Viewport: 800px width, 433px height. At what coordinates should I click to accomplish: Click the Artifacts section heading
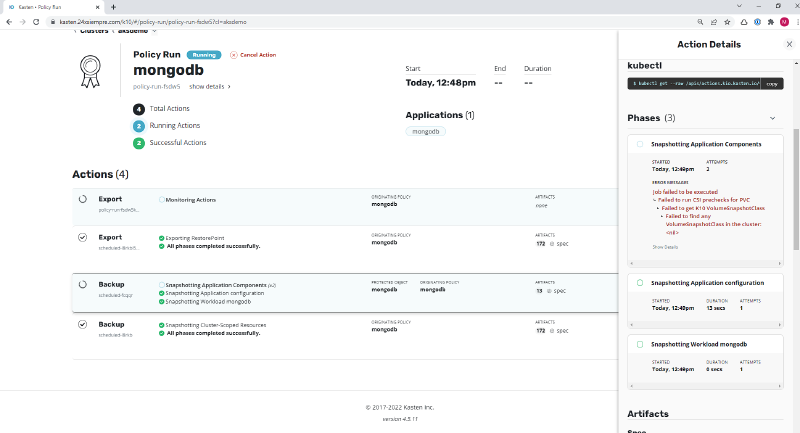tap(647, 414)
